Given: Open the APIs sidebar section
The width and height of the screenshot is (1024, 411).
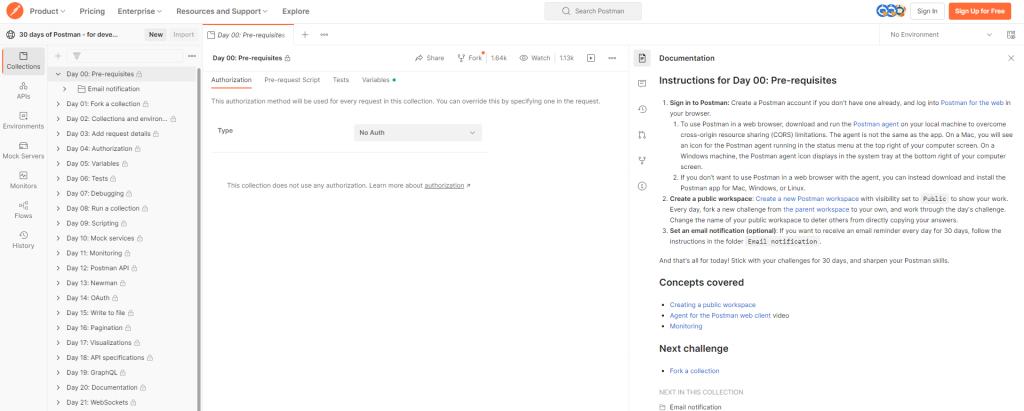Looking at the screenshot, I should point(24,90).
